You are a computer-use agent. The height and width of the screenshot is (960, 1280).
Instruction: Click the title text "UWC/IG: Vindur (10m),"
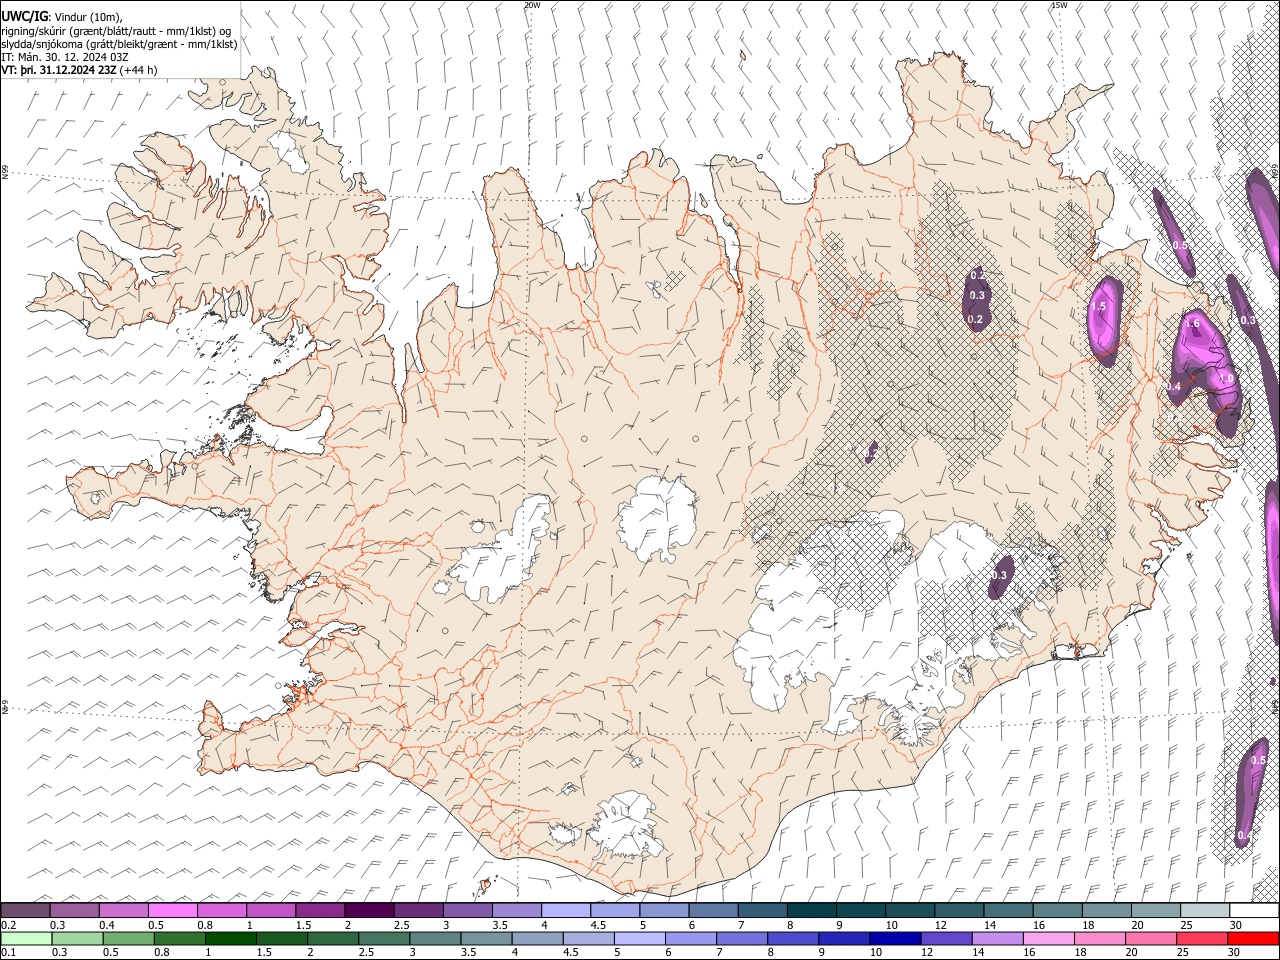pyautogui.click(x=62, y=18)
